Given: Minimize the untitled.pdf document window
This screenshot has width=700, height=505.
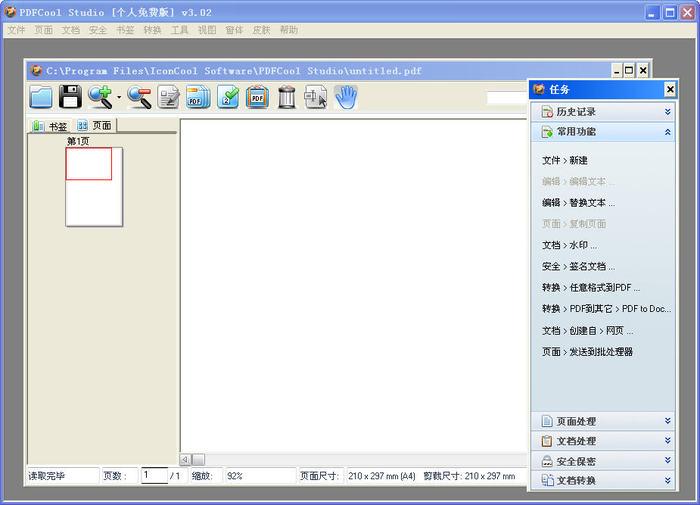Looking at the screenshot, I should tap(617, 70).
